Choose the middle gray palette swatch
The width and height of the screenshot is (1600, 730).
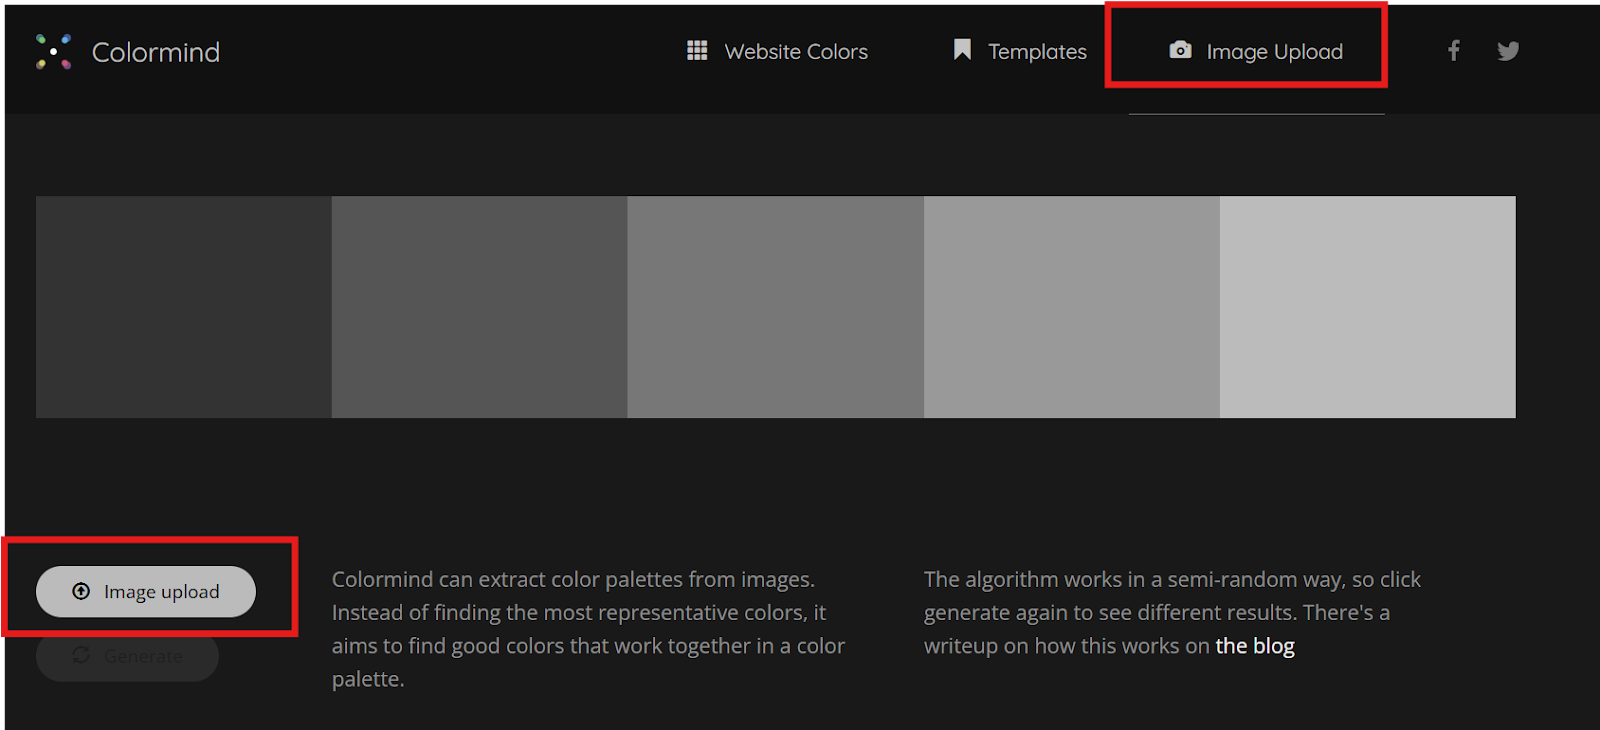pyautogui.click(x=775, y=307)
